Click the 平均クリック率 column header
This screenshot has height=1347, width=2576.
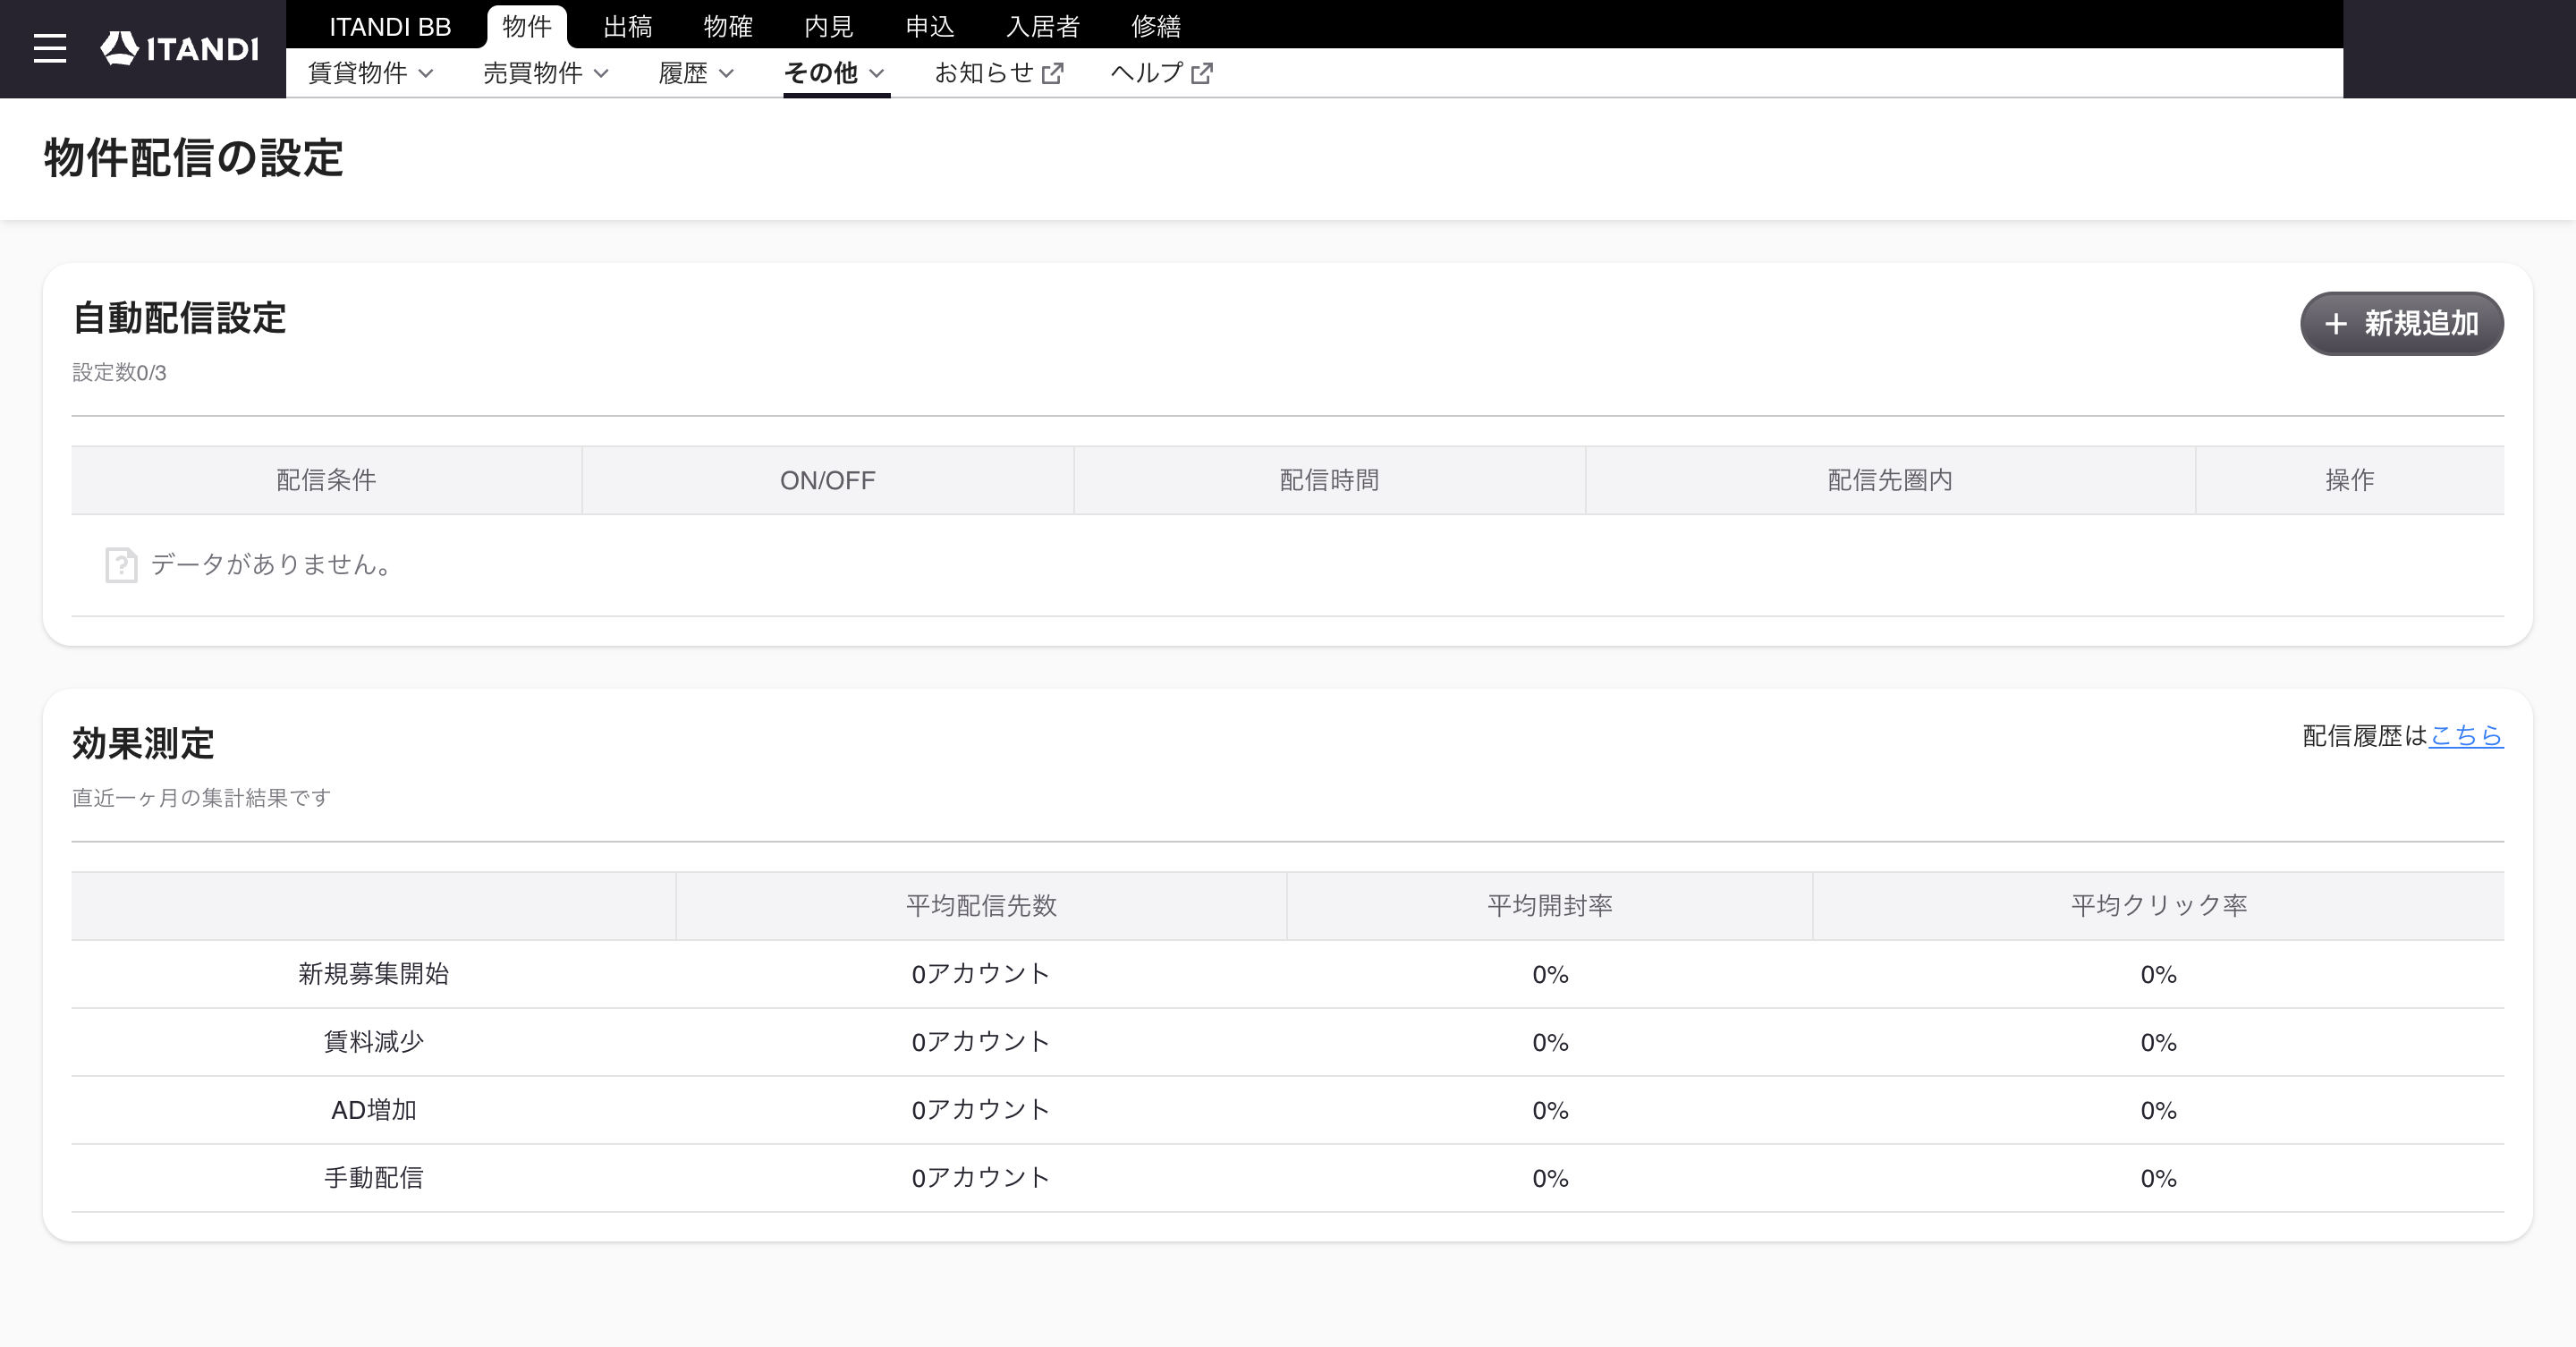click(2159, 906)
